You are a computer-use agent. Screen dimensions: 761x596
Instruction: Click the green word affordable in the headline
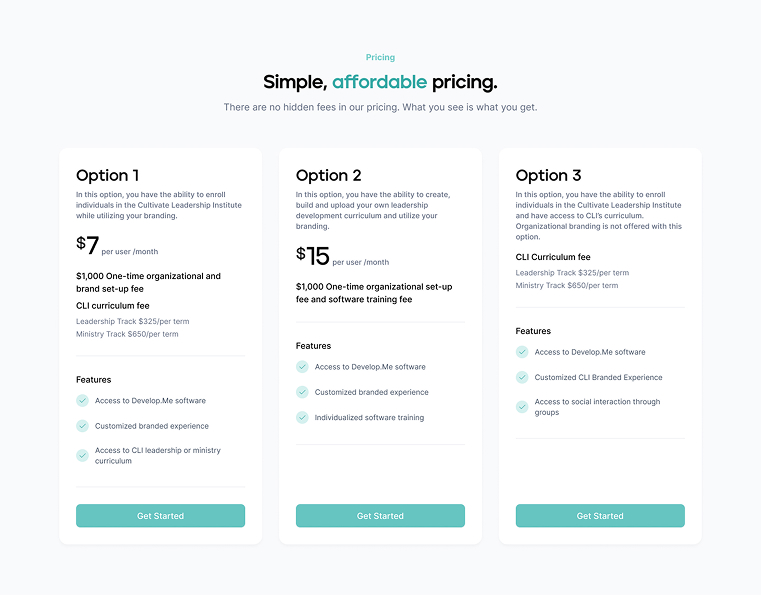380,82
